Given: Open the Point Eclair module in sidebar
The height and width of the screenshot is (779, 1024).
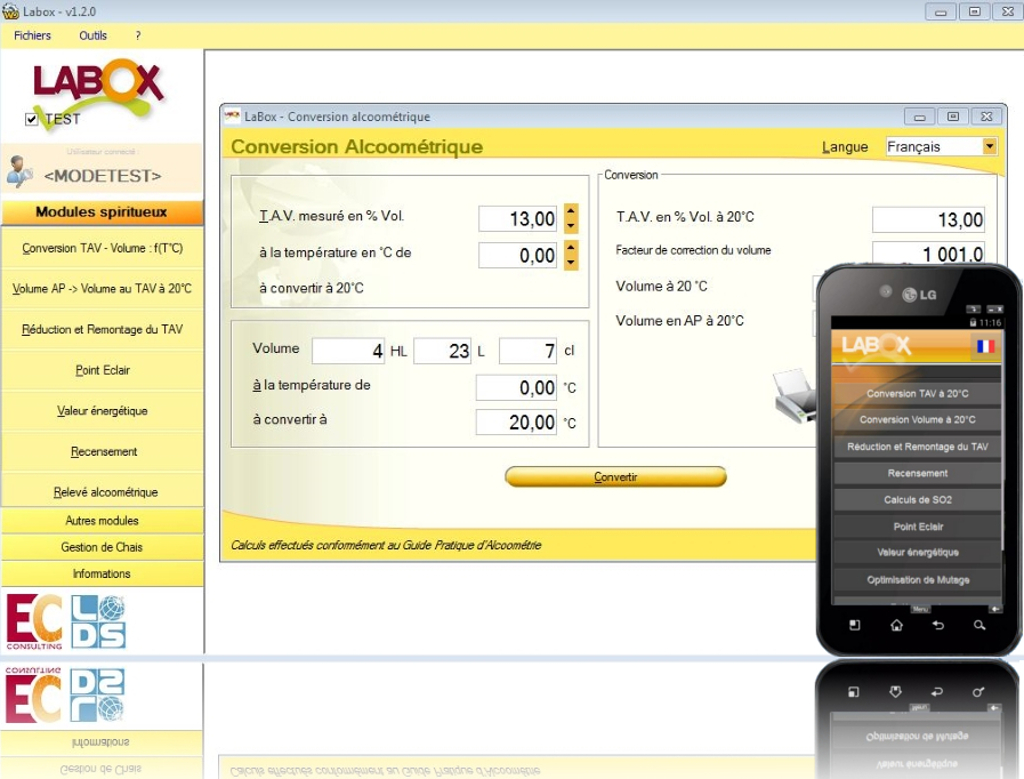Looking at the screenshot, I should pos(102,370).
